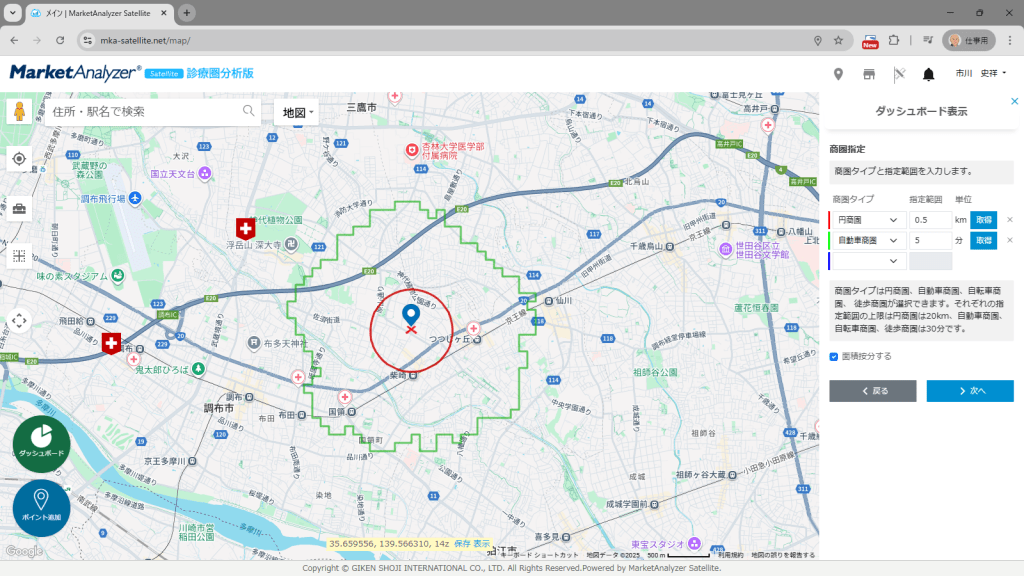Open the toolbox briefcase icon on map

tap(19, 208)
